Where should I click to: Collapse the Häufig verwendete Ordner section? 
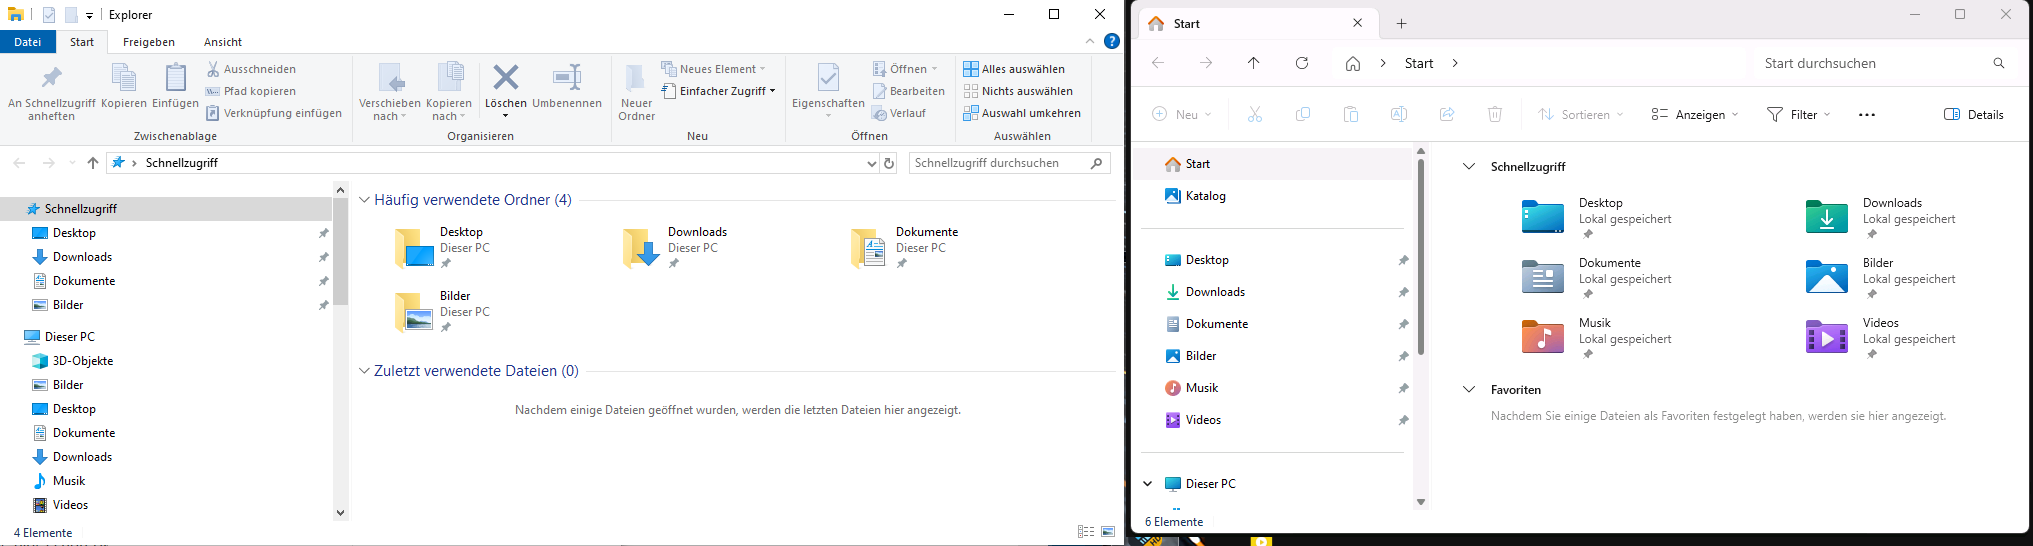coord(364,200)
